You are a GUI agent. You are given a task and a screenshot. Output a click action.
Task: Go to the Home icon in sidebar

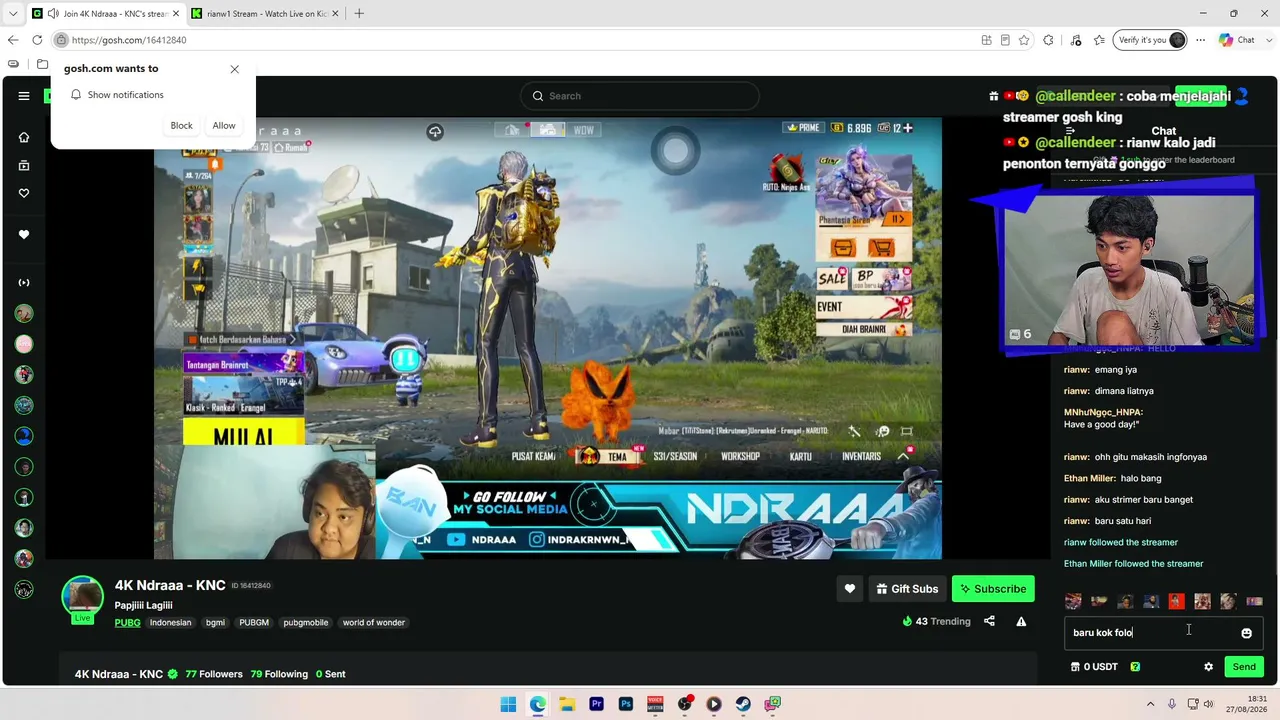point(24,137)
